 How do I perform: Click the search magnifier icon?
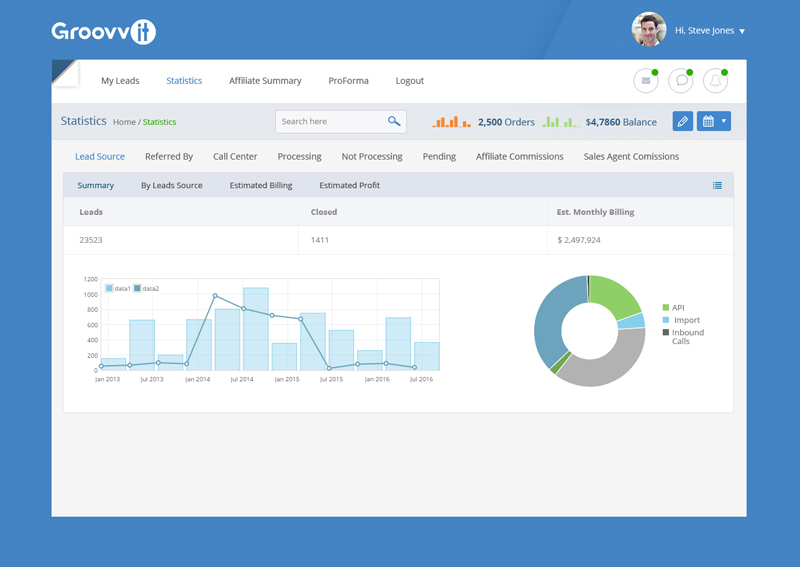tap(394, 121)
